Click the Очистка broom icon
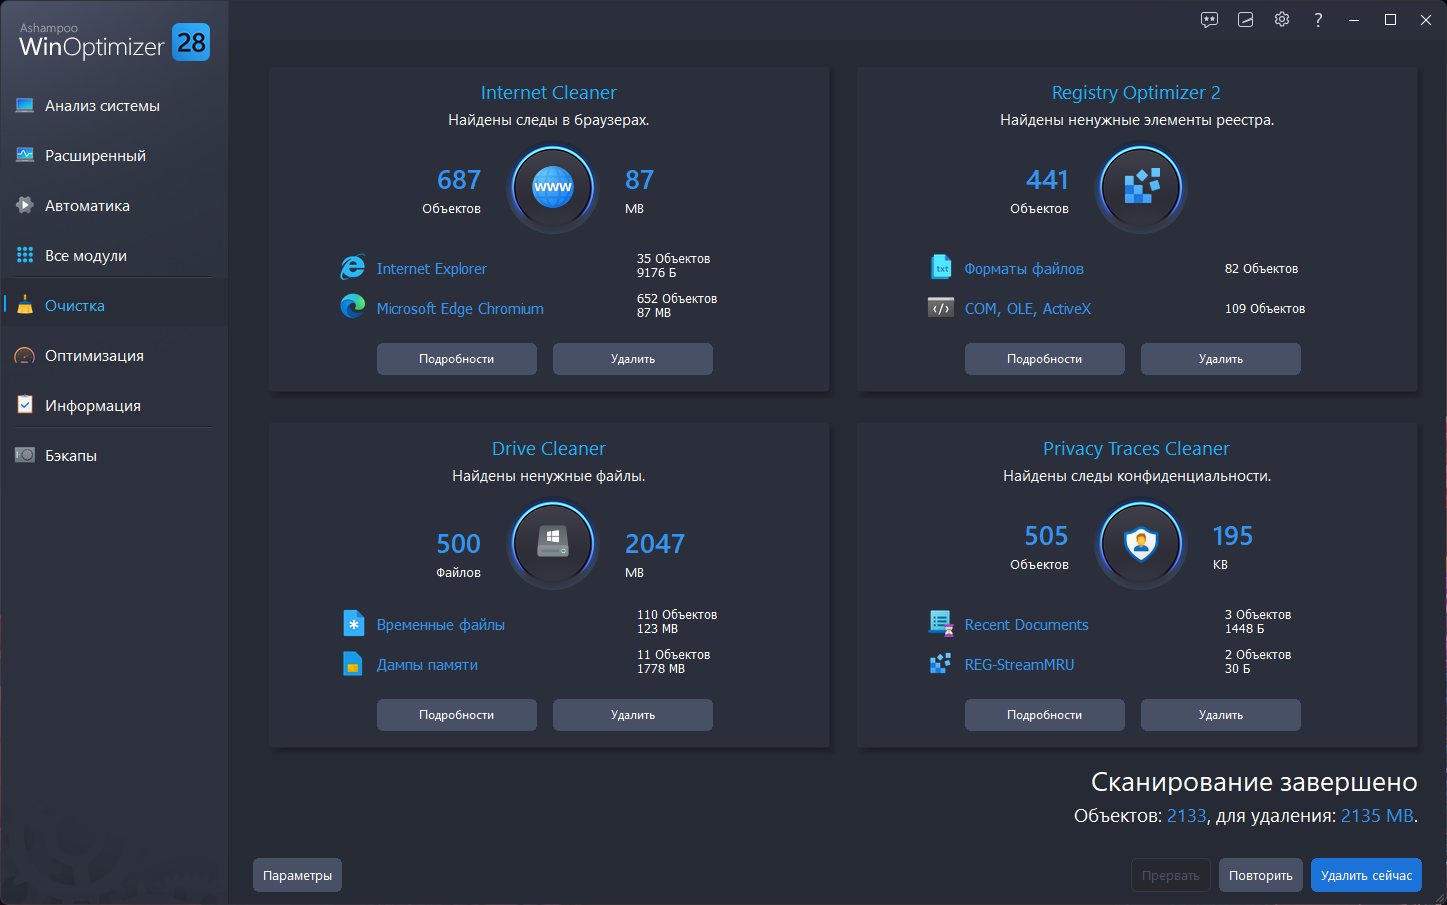This screenshot has height=905, width=1447. [25, 305]
